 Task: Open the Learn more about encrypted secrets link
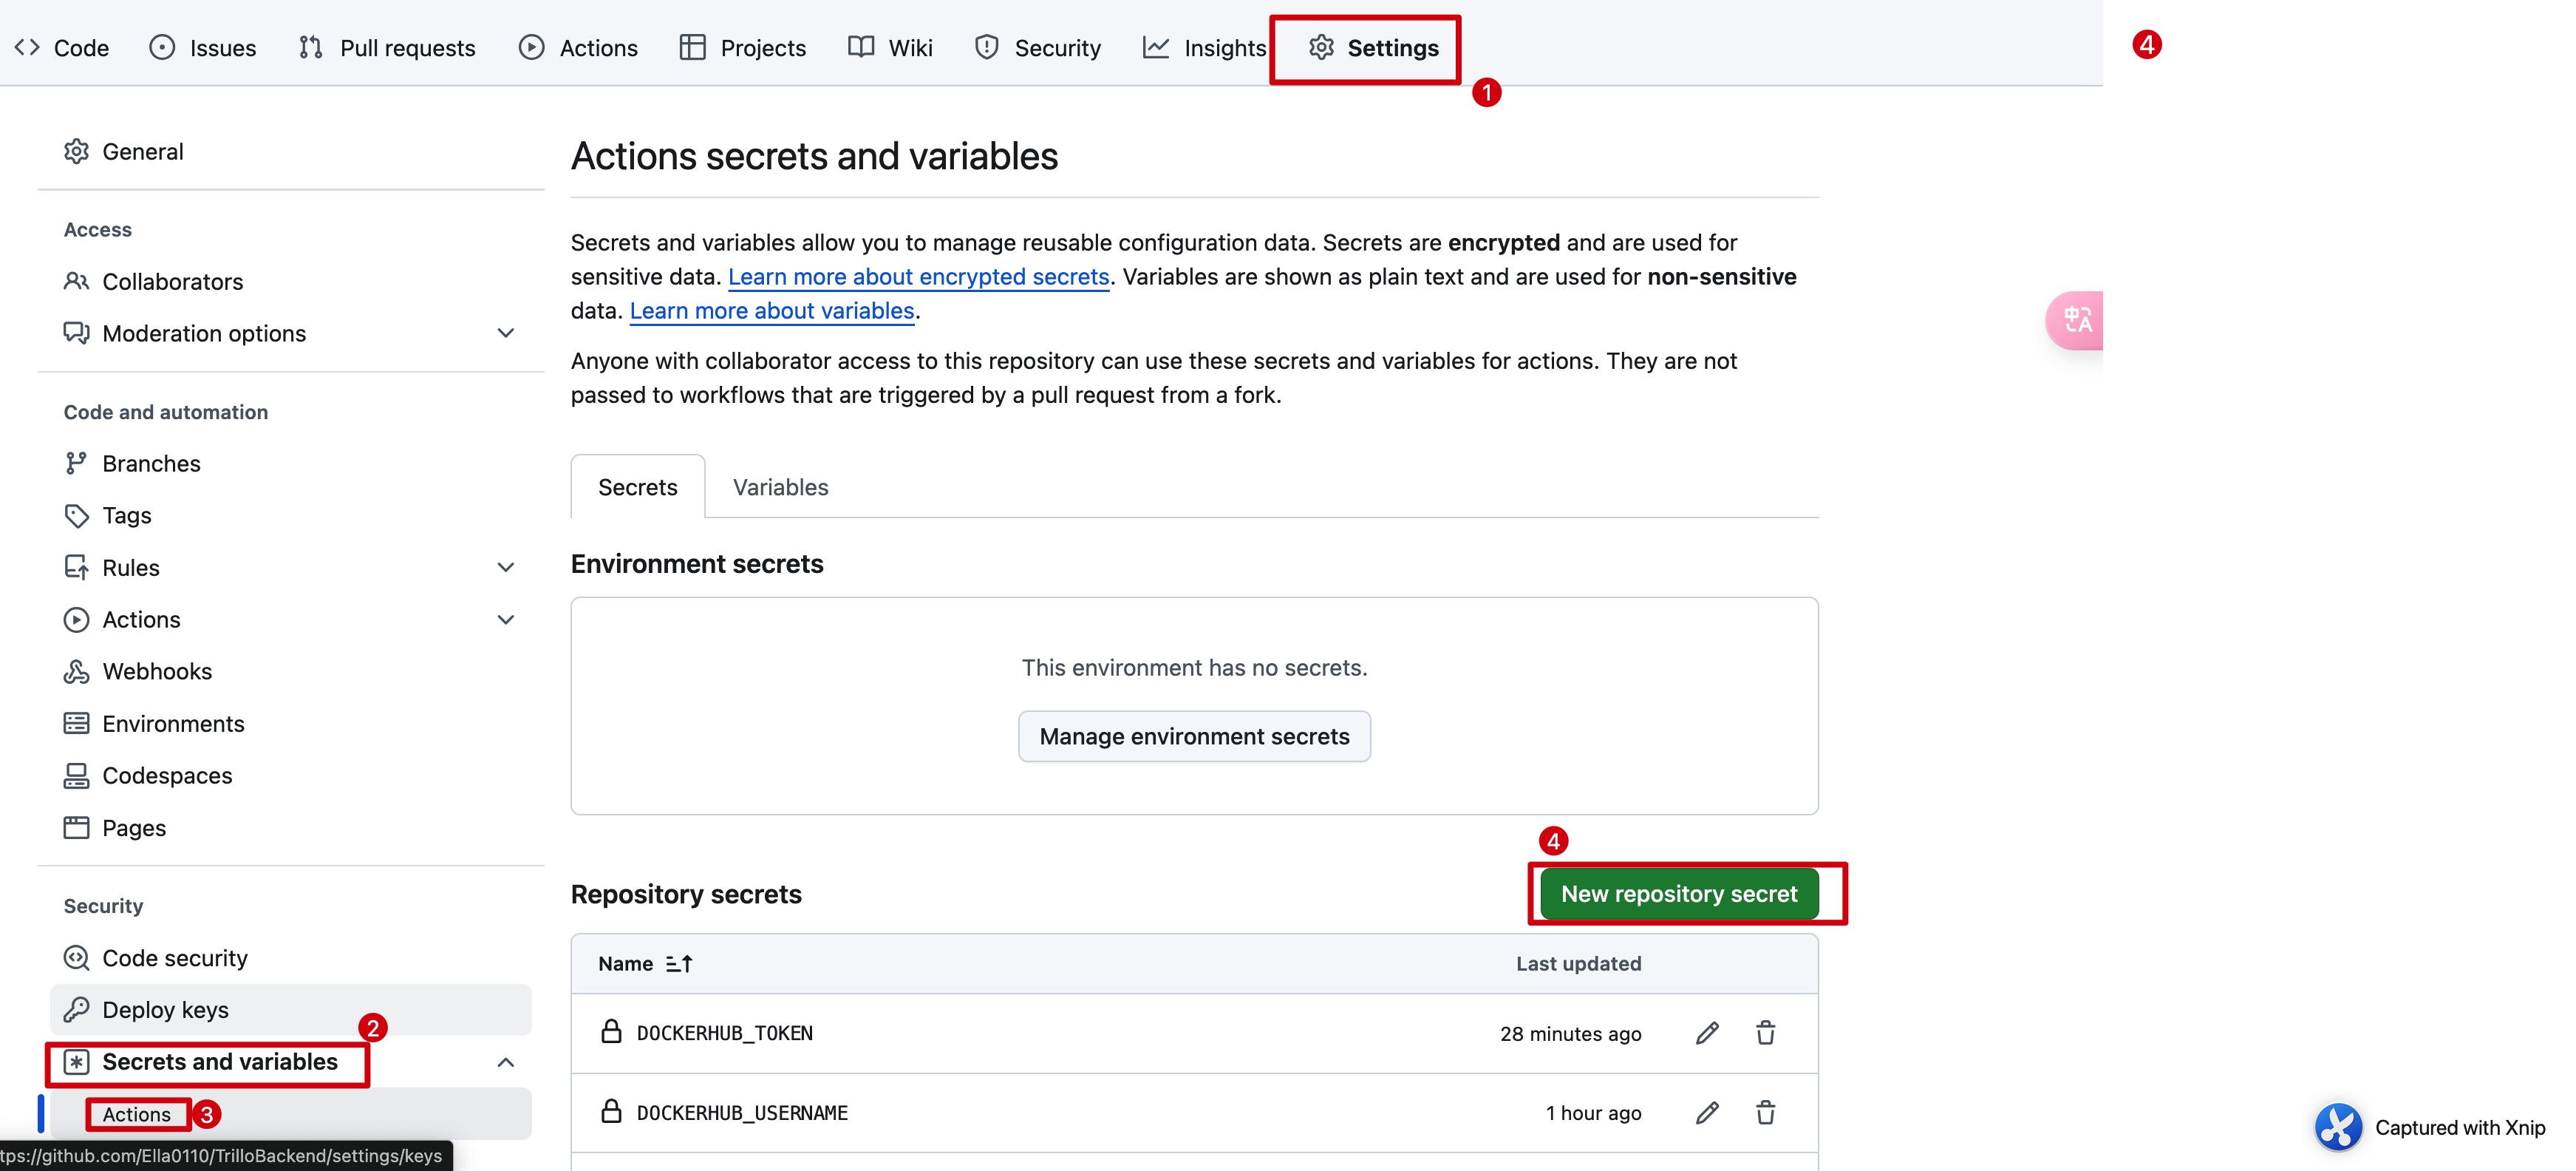918,277
